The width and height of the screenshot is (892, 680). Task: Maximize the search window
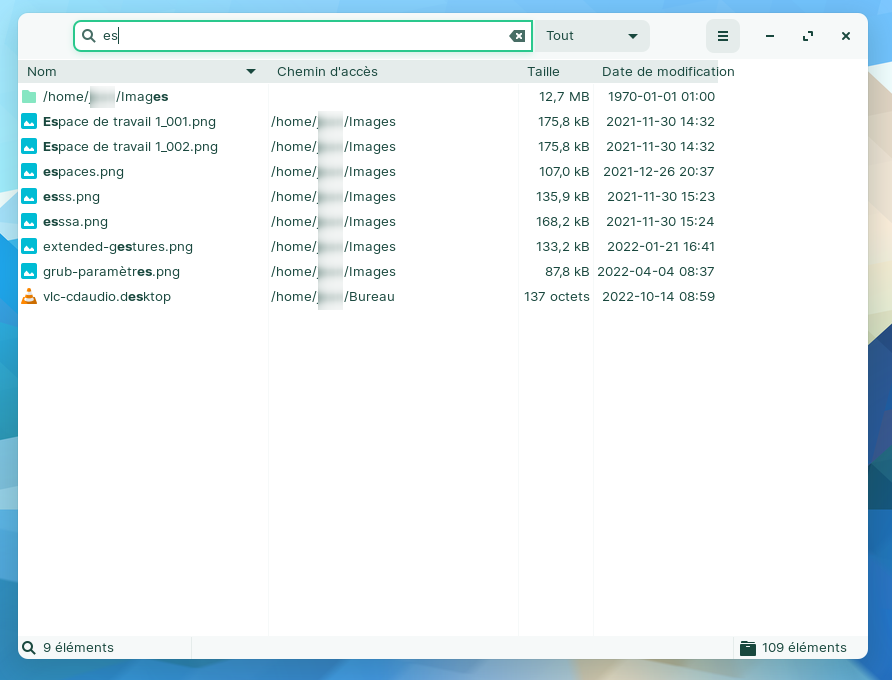[x=808, y=36]
